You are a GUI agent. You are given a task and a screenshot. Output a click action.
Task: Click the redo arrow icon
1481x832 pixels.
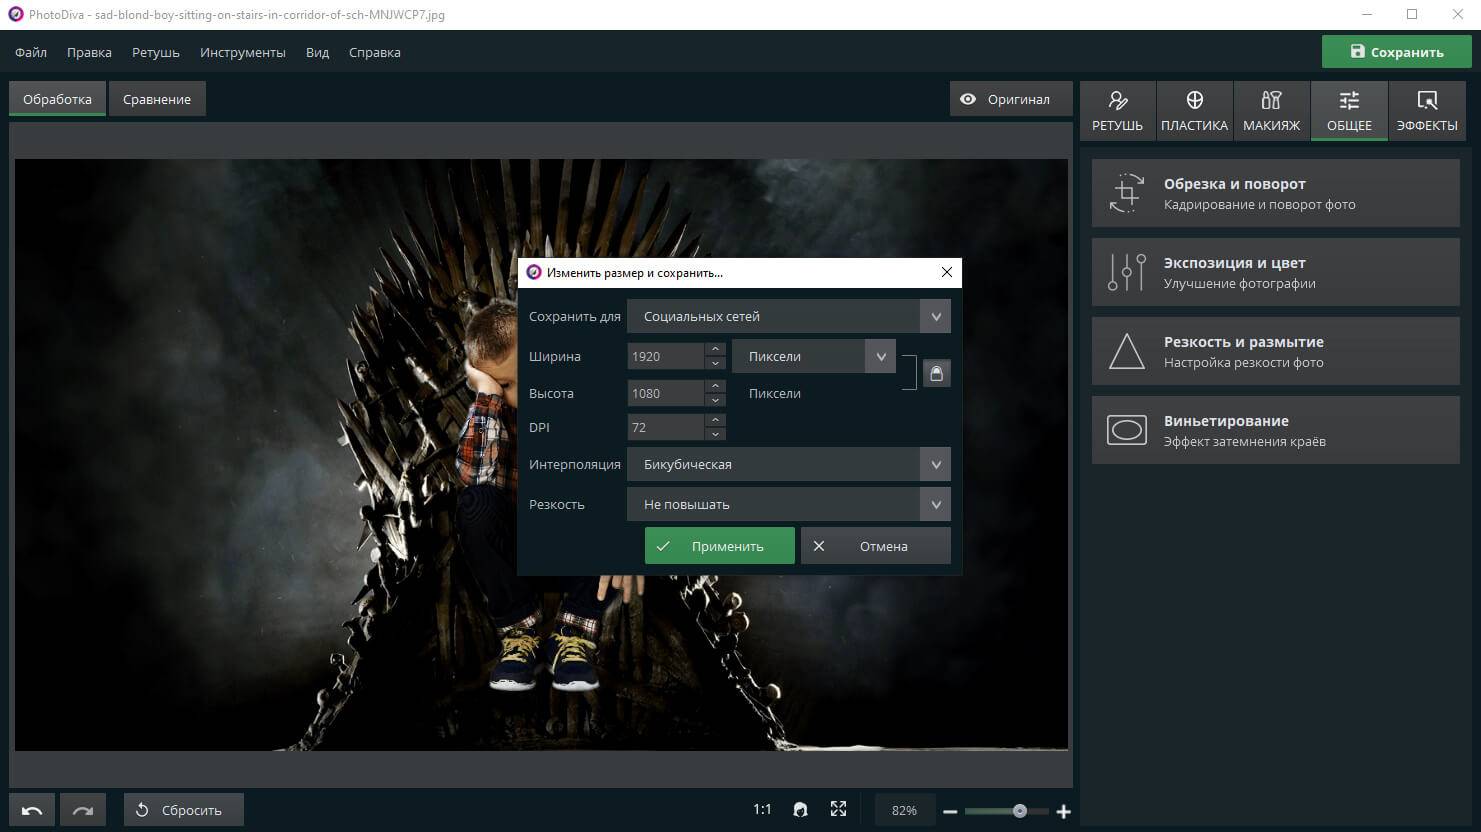(x=83, y=810)
